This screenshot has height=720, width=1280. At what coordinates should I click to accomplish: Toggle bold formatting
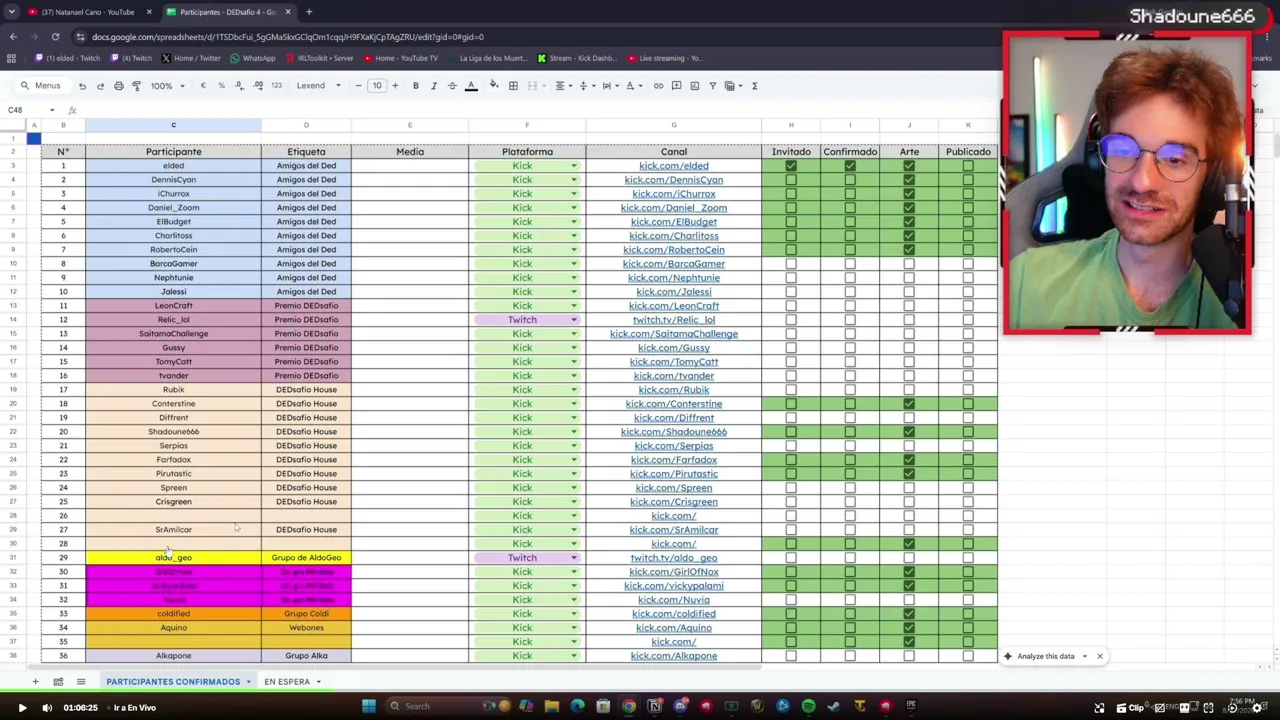tap(416, 86)
